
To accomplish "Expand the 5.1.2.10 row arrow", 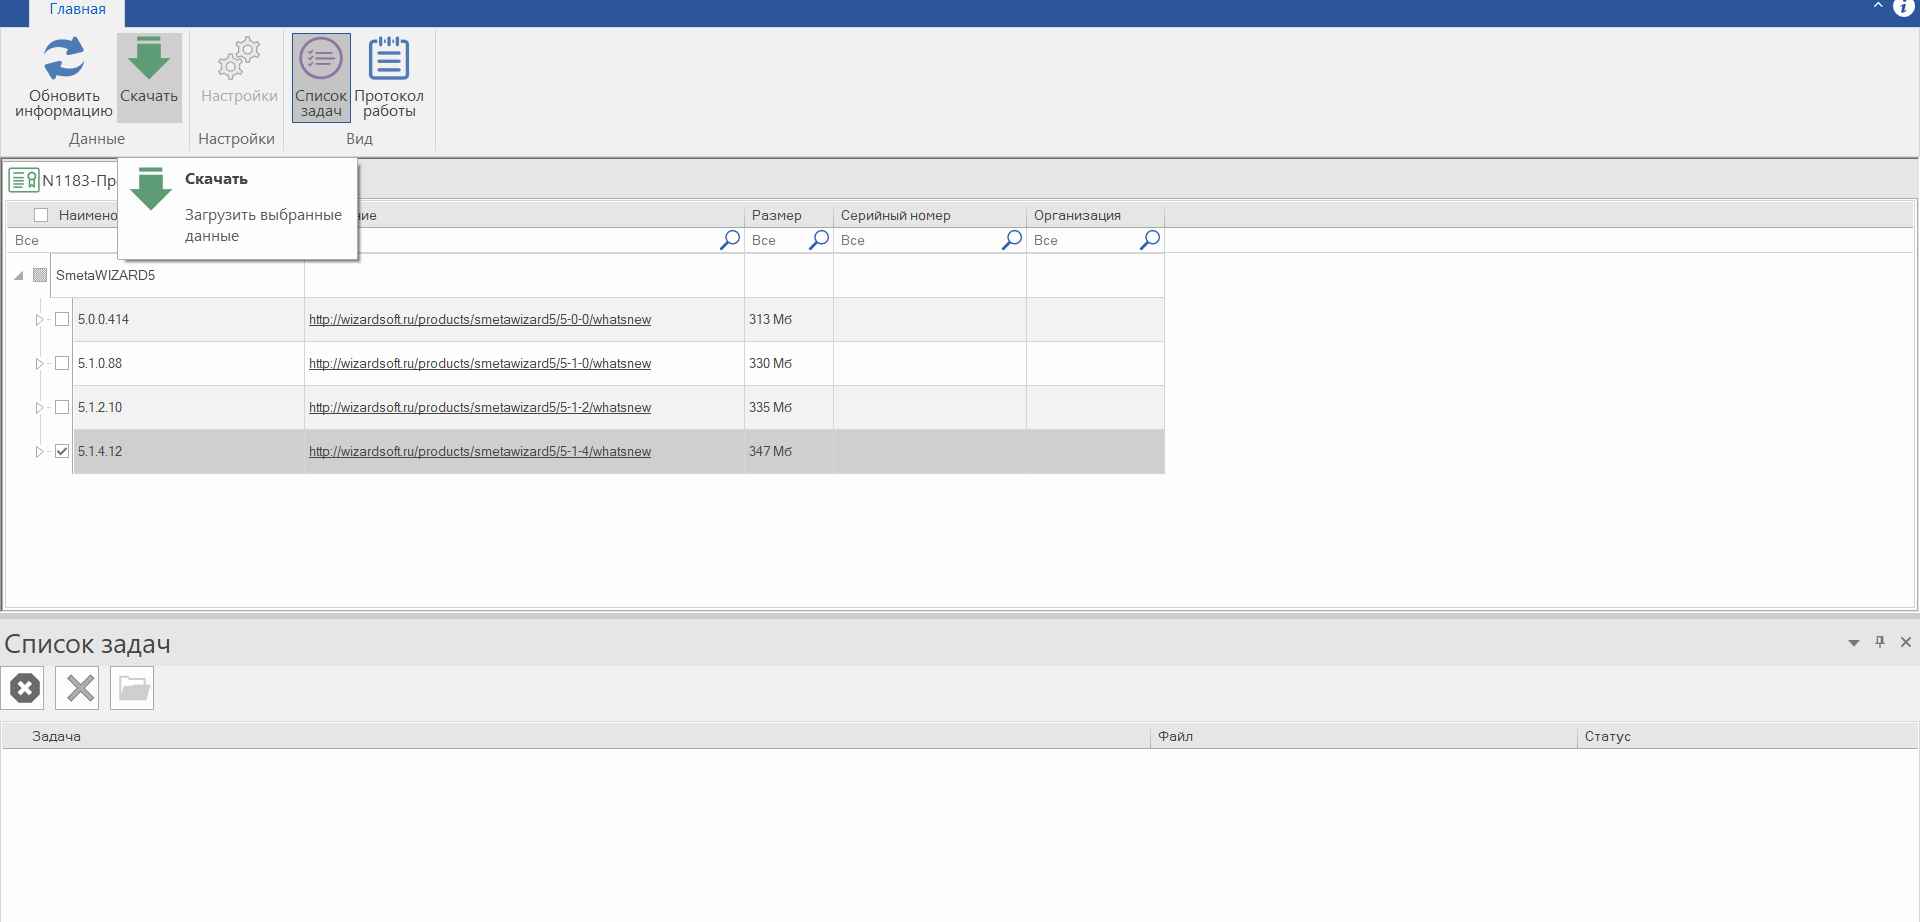I will point(40,408).
